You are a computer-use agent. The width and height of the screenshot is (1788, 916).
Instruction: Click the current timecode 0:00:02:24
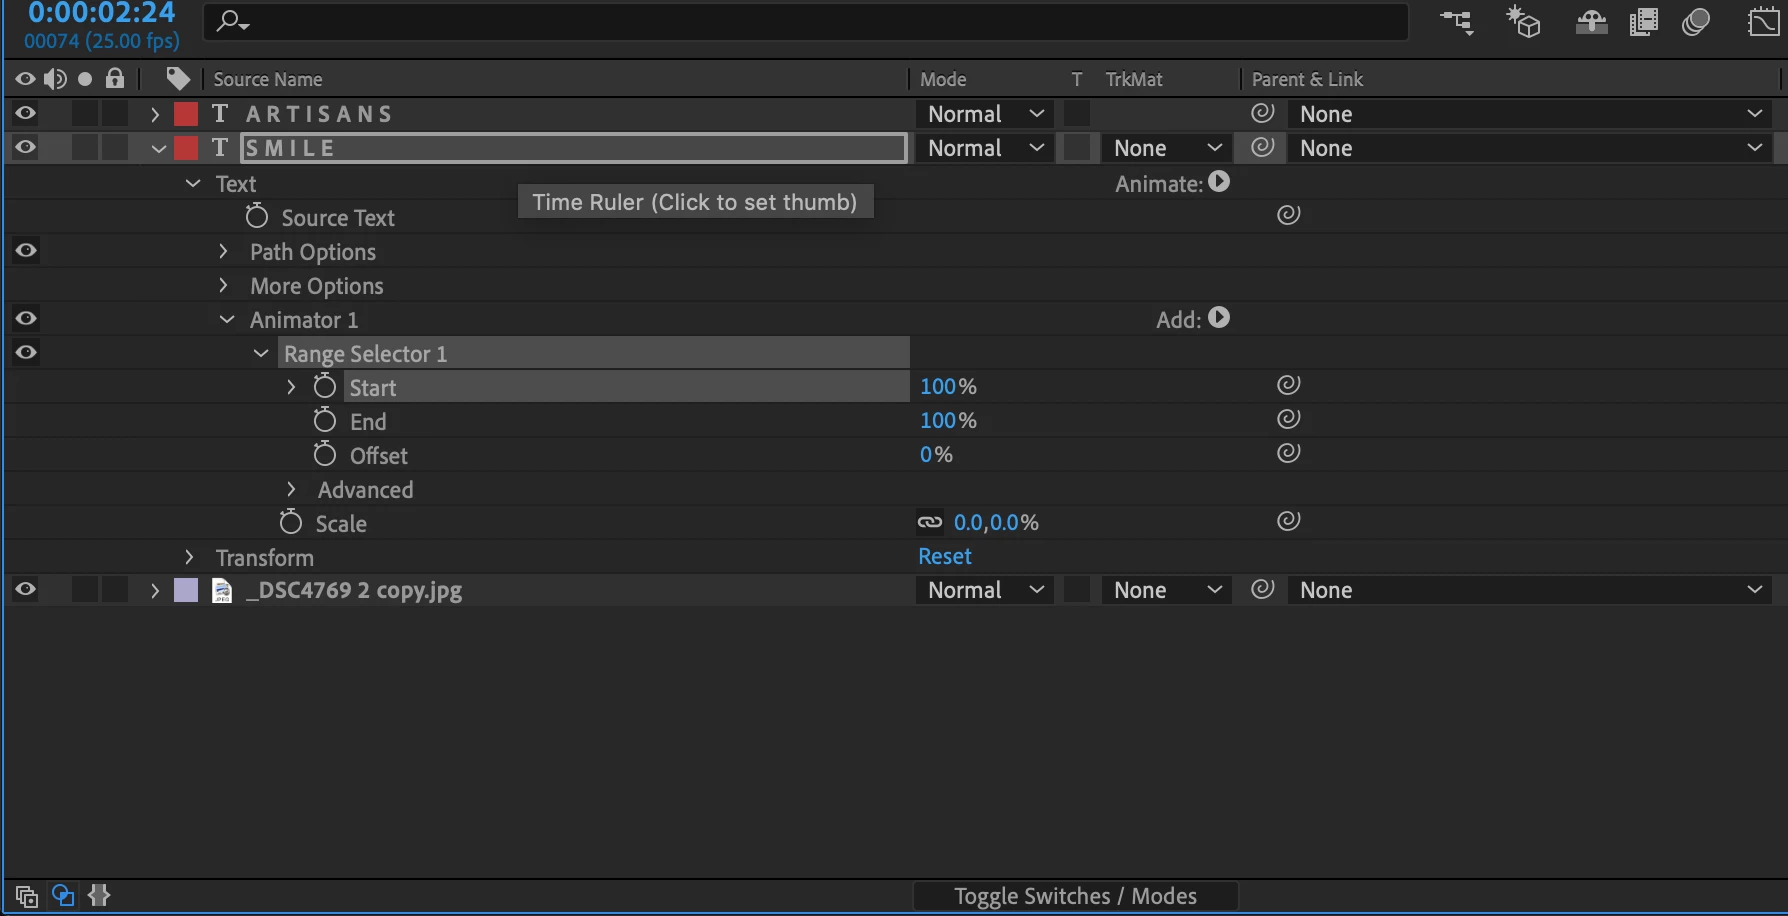pyautogui.click(x=101, y=13)
